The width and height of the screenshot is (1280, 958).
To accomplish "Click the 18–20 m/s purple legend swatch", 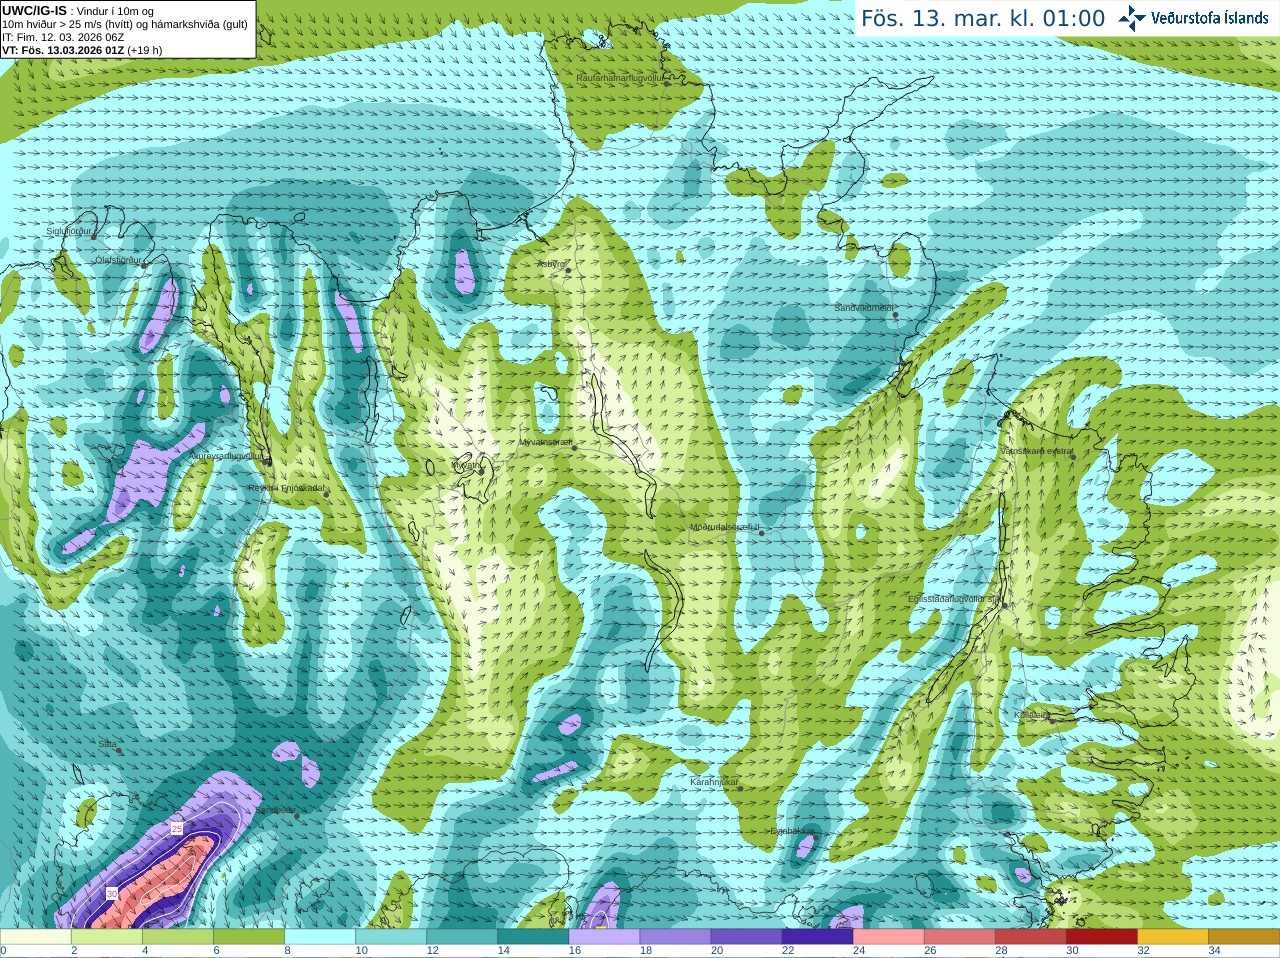I will (x=675, y=937).
